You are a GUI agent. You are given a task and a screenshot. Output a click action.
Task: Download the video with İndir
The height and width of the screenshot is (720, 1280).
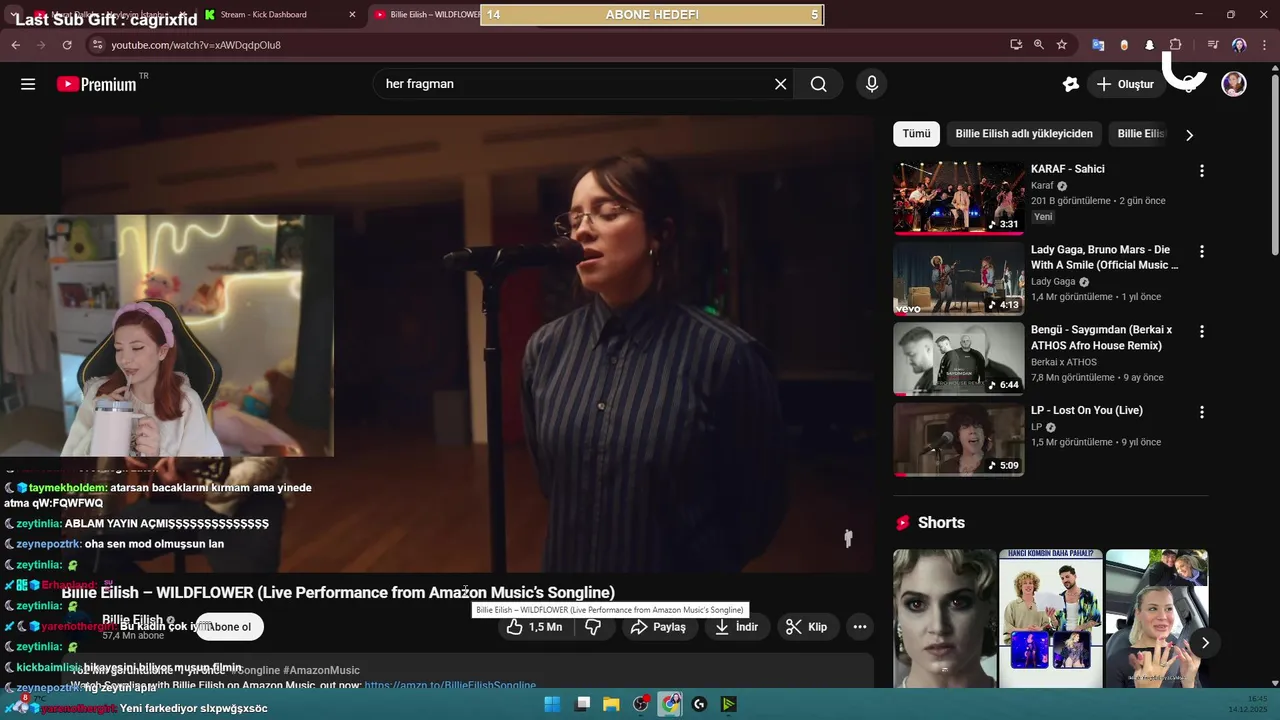tap(736, 627)
